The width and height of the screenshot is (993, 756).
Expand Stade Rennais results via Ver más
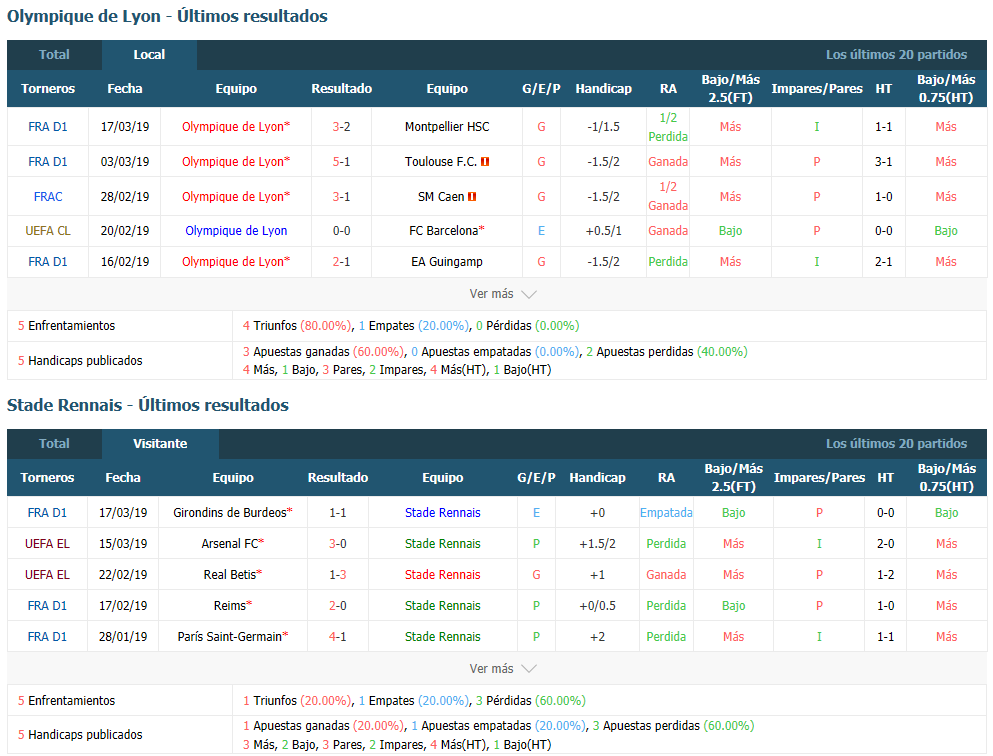pyautogui.click(x=503, y=669)
